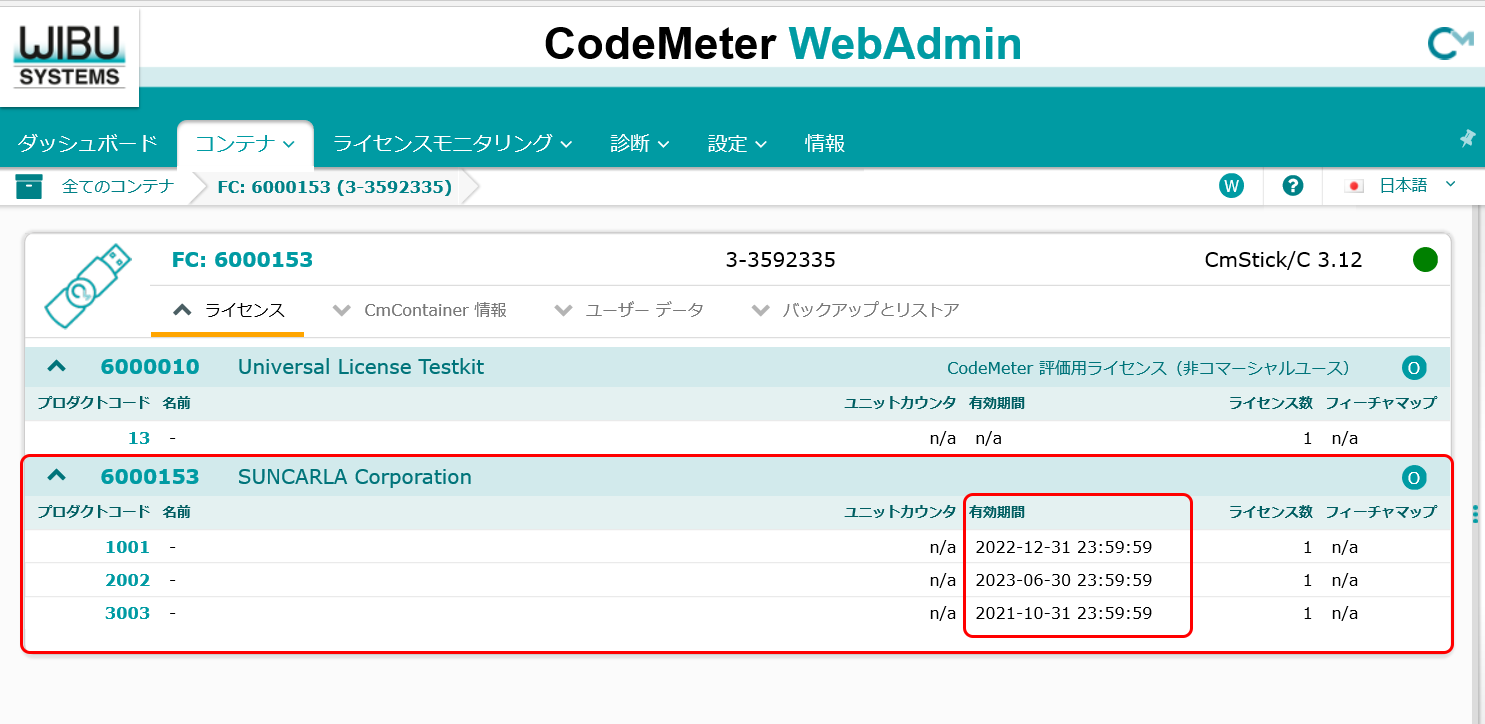
Task: Open help with the question mark icon
Action: pos(1293,186)
